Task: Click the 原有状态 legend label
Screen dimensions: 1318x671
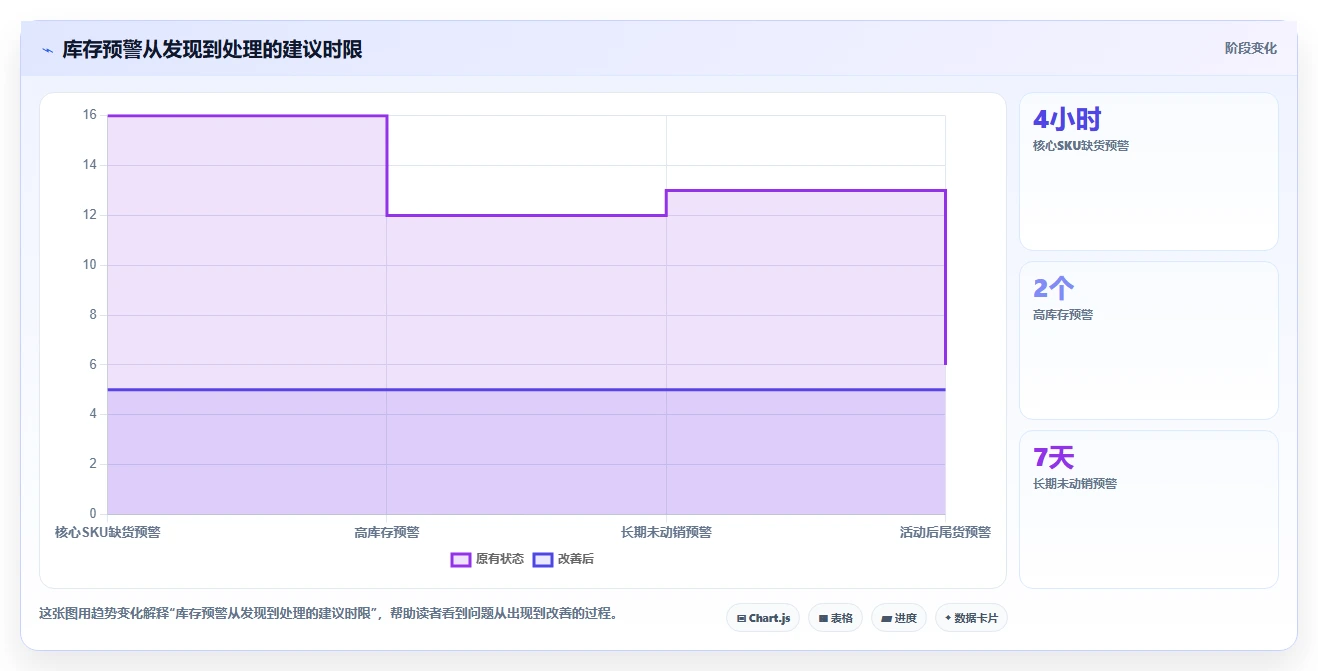Action: tap(500, 559)
